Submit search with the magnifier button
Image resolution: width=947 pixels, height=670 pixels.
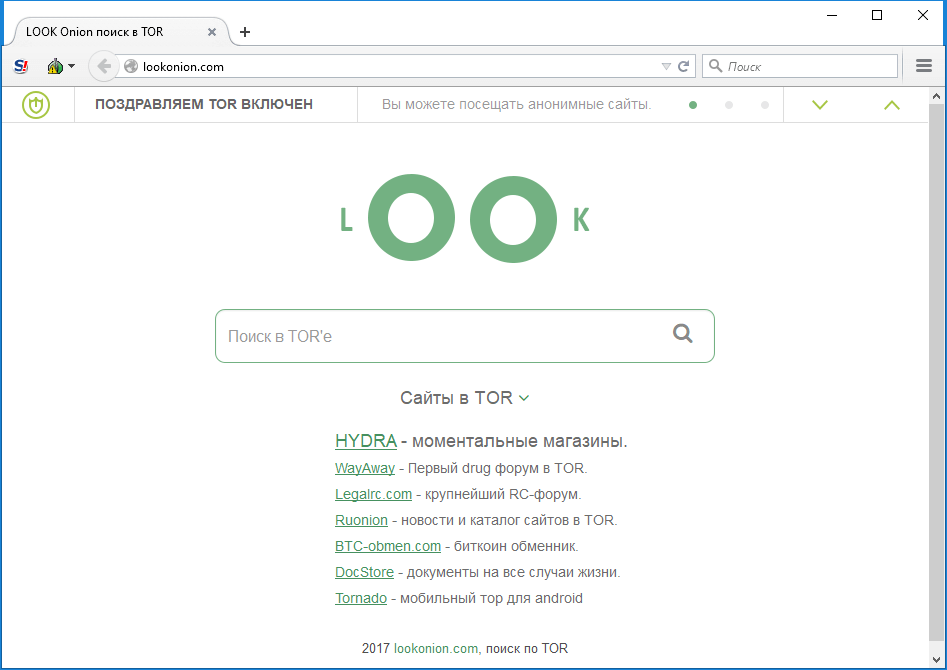click(x=682, y=333)
